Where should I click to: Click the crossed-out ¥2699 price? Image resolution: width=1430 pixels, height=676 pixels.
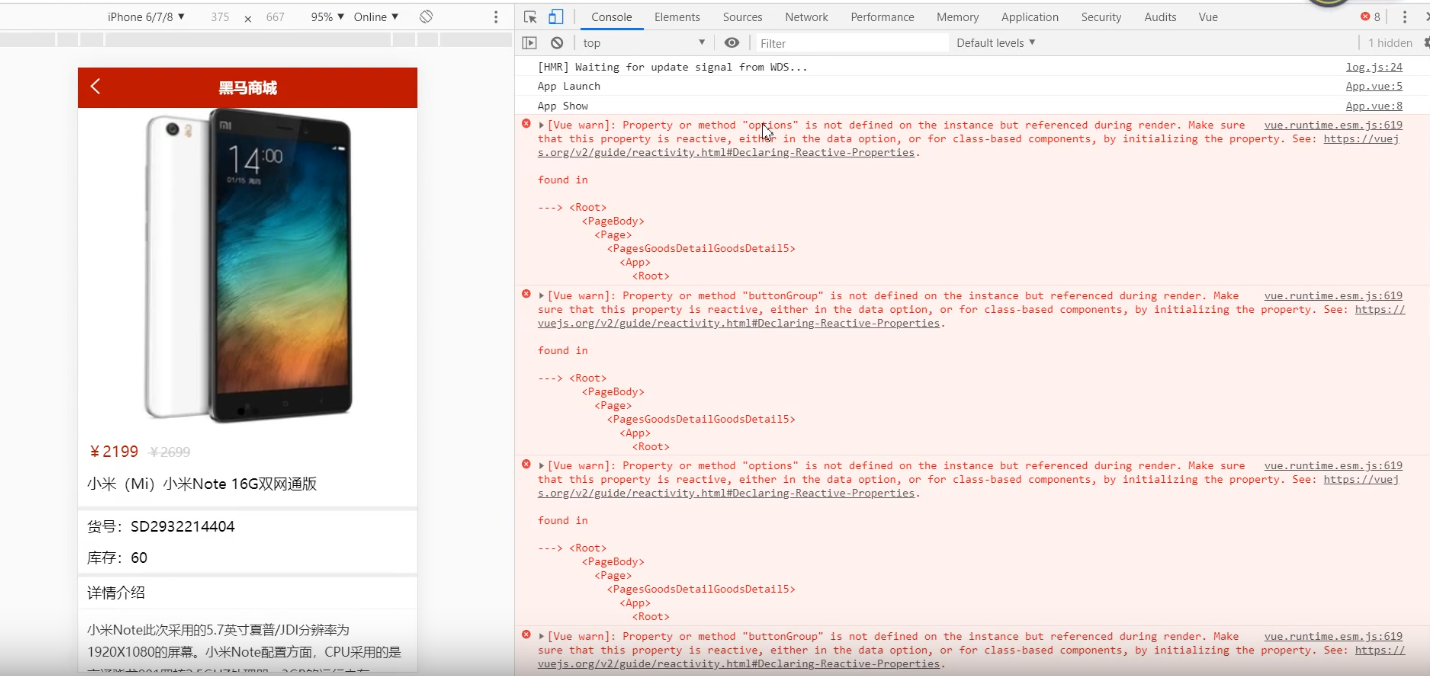click(x=169, y=452)
